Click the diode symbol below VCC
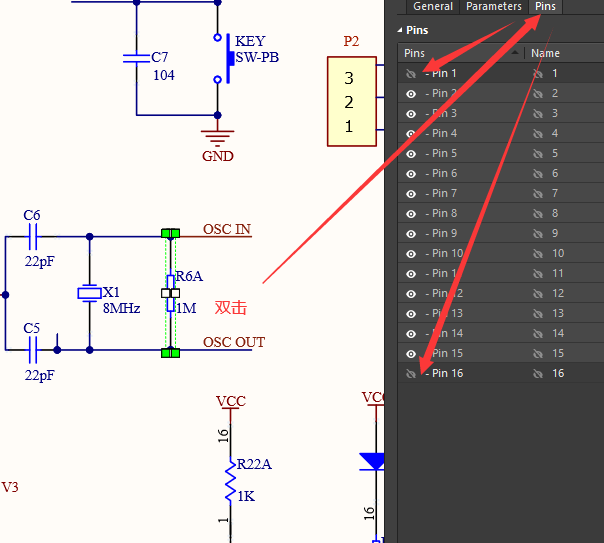 coord(372,461)
